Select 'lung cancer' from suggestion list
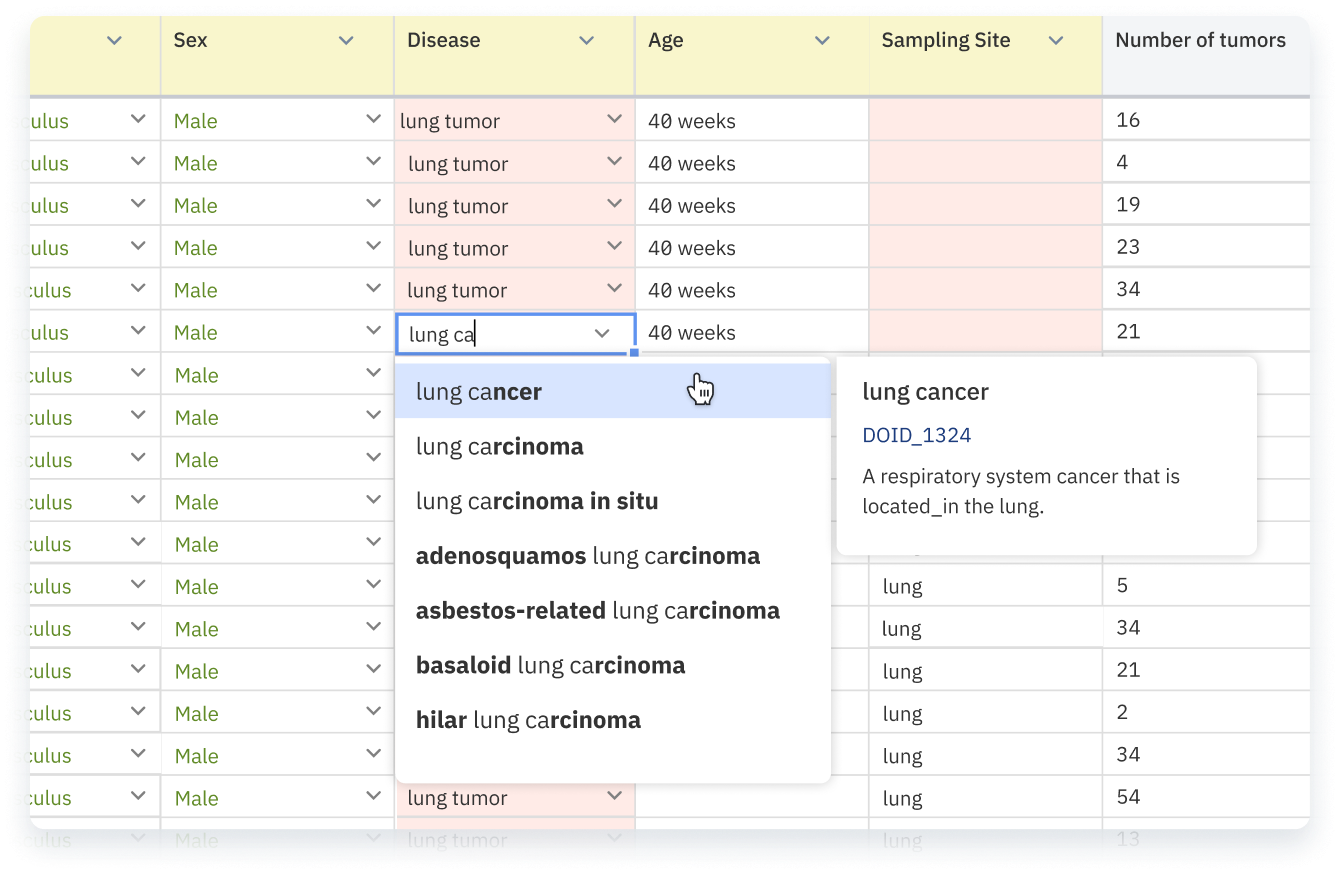 480,392
